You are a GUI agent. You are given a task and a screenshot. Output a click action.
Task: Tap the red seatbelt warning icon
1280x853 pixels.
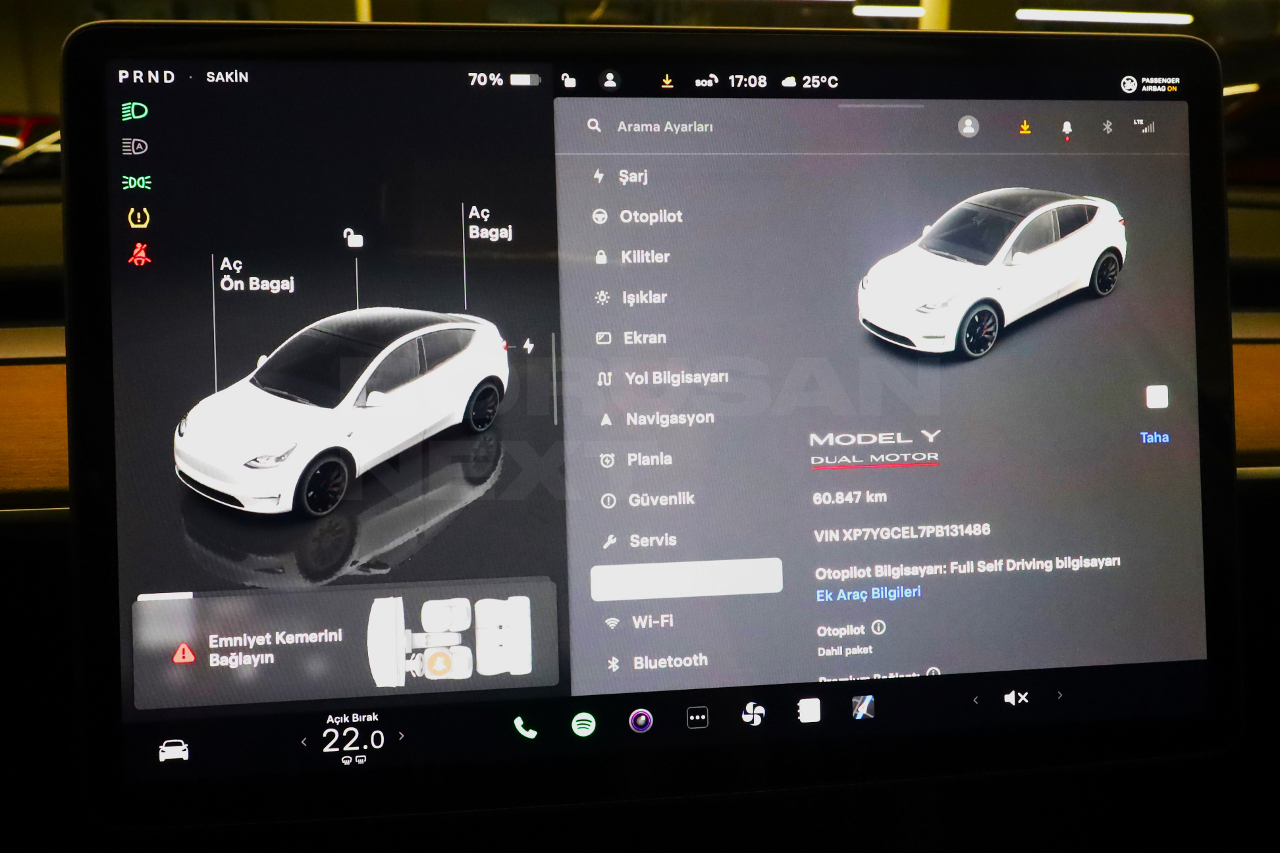pyautogui.click(x=139, y=254)
